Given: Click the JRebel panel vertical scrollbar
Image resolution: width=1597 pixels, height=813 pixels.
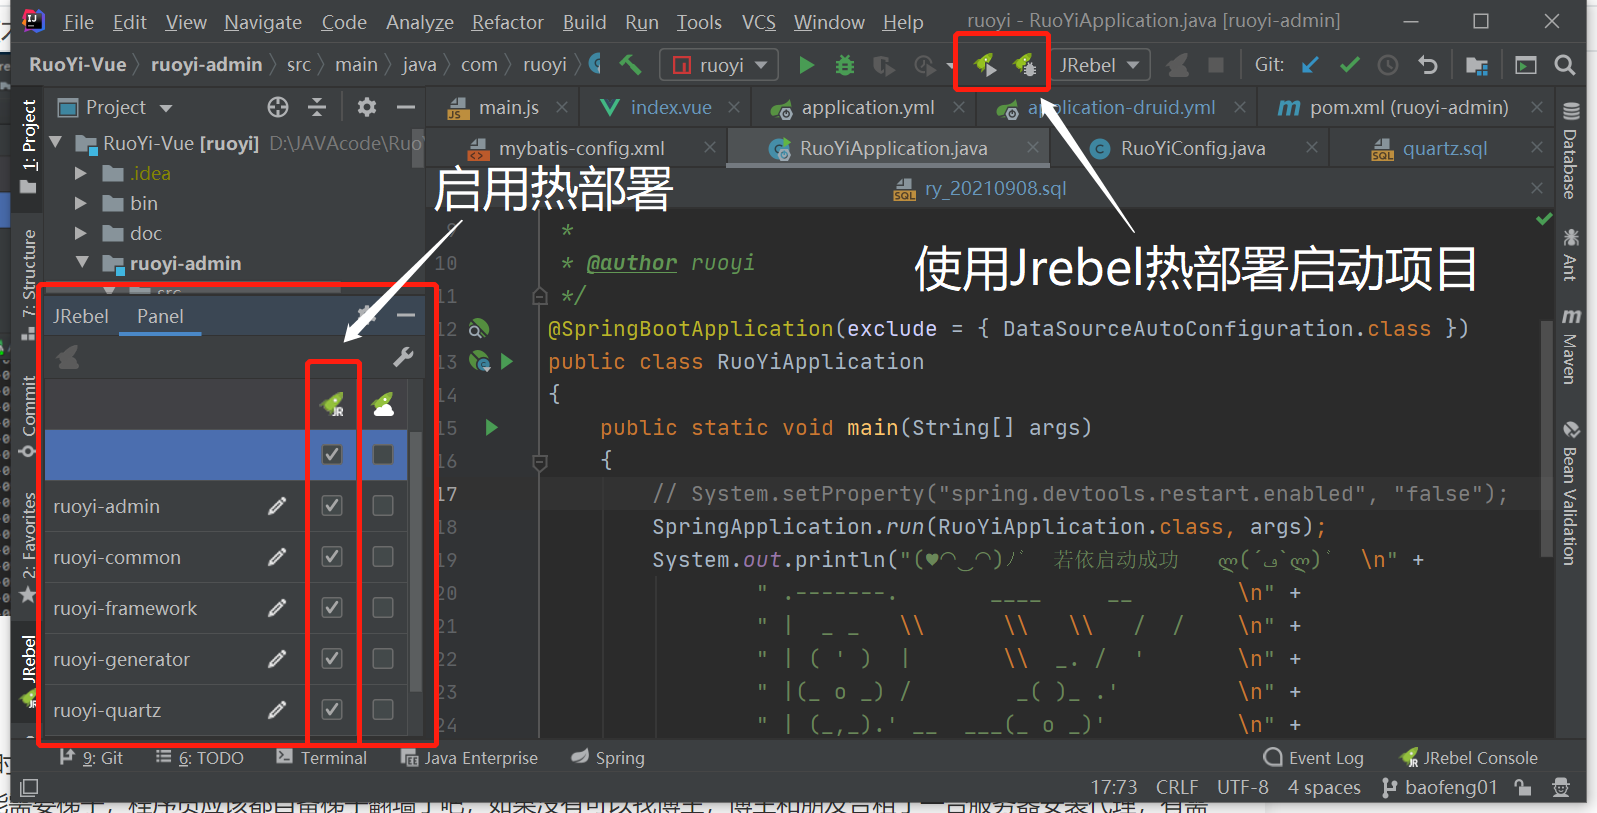Looking at the screenshot, I should pyautogui.click(x=415, y=560).
